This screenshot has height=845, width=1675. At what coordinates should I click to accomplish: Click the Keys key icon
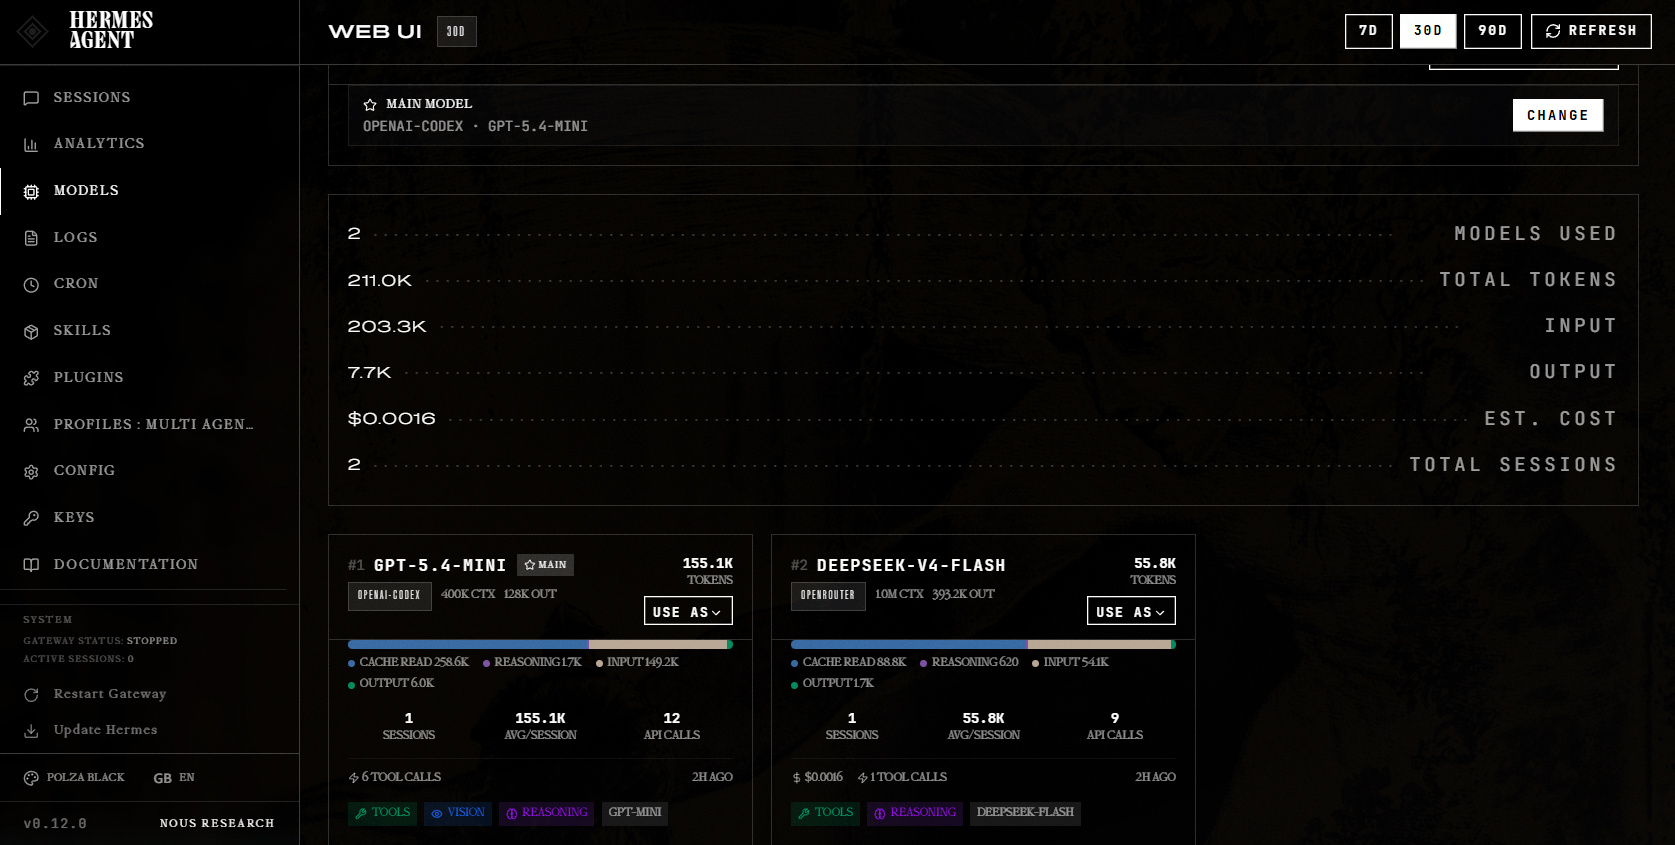click(x=31, y=518)
